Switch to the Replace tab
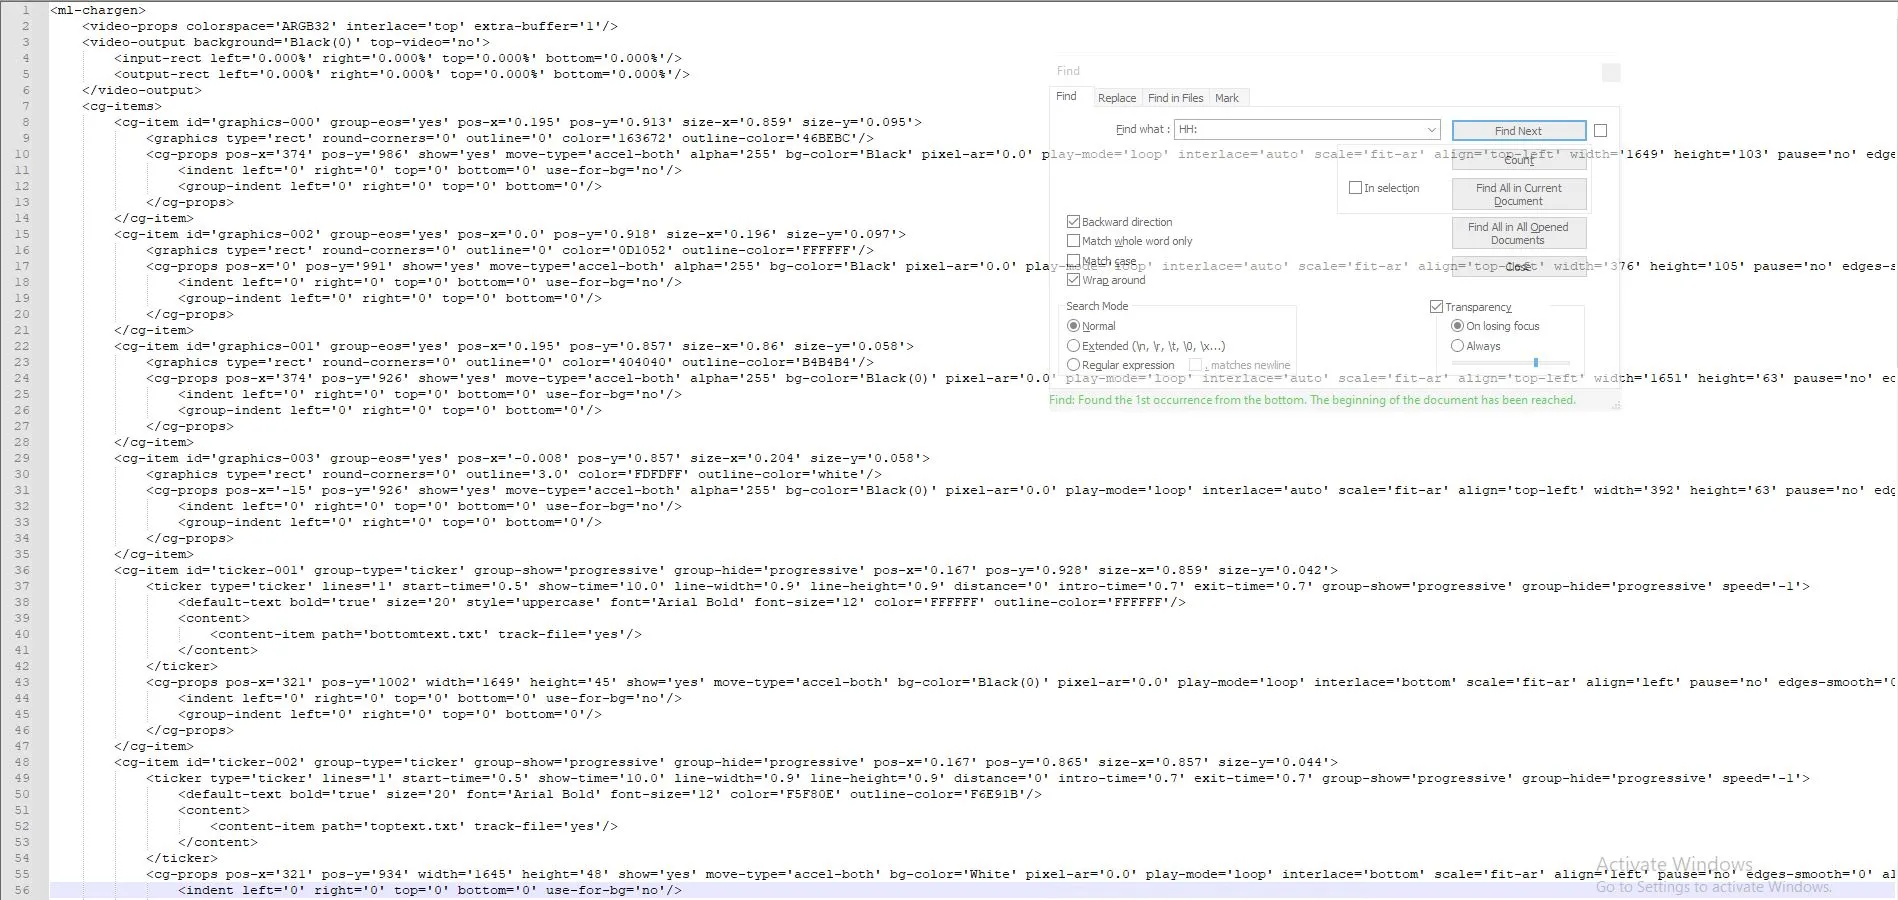 tap(1116, 98)
